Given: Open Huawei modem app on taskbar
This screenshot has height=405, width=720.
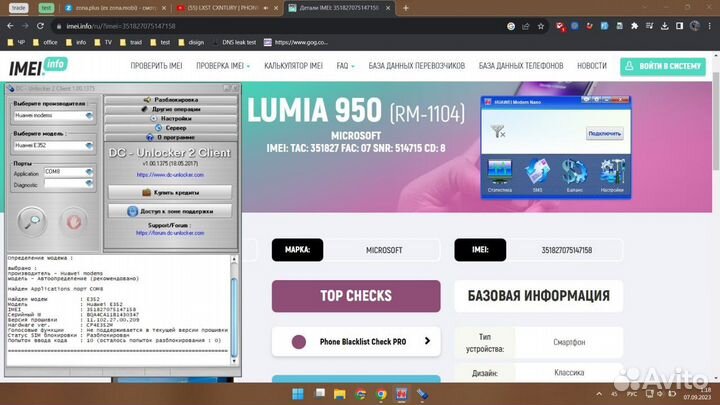Looking at the screenshot, I should tap(402, 394).
